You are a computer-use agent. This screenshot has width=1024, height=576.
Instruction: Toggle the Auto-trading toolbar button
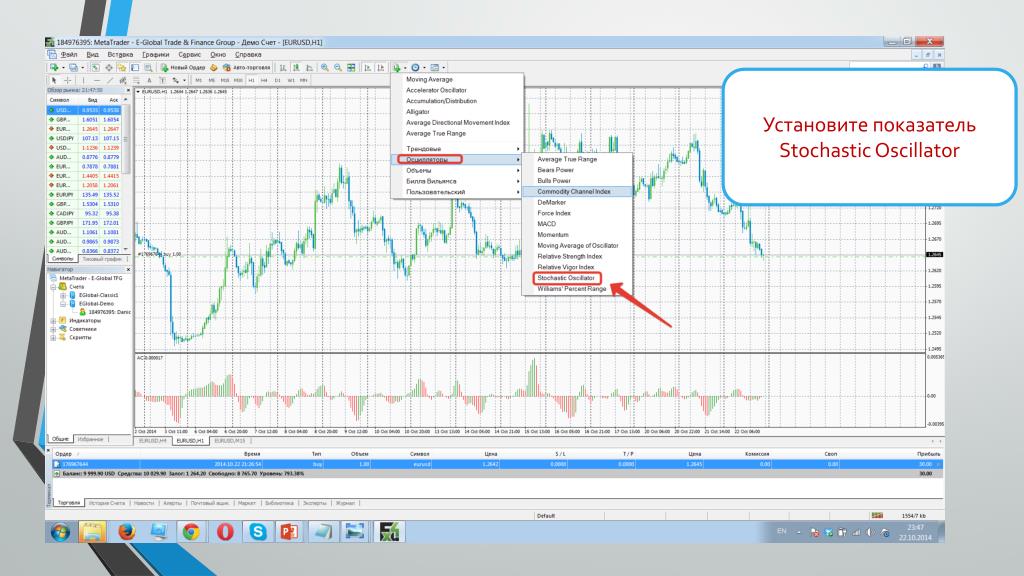[247, 67]
